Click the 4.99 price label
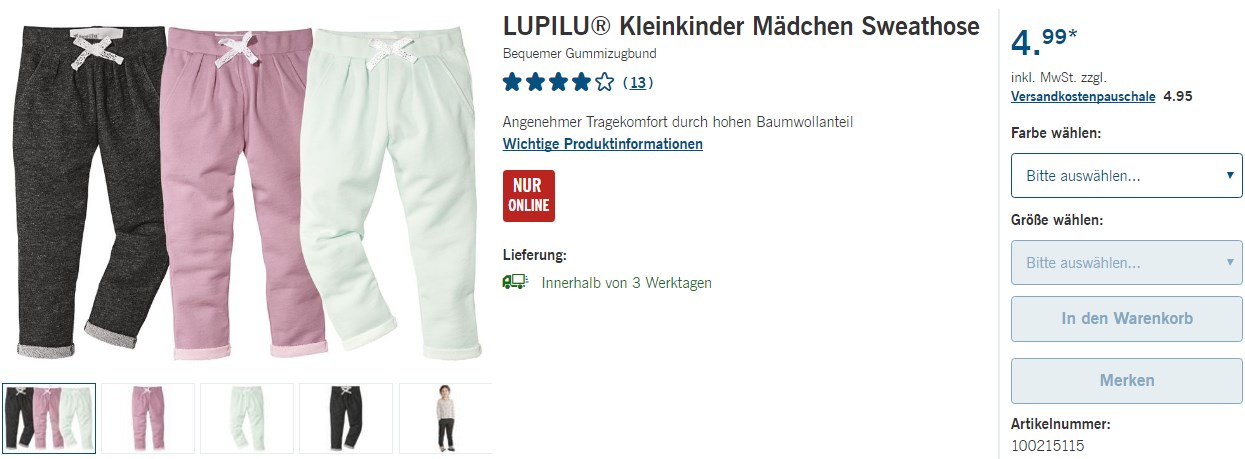Screen dimensions: 1245x459 pos(1044,43)
